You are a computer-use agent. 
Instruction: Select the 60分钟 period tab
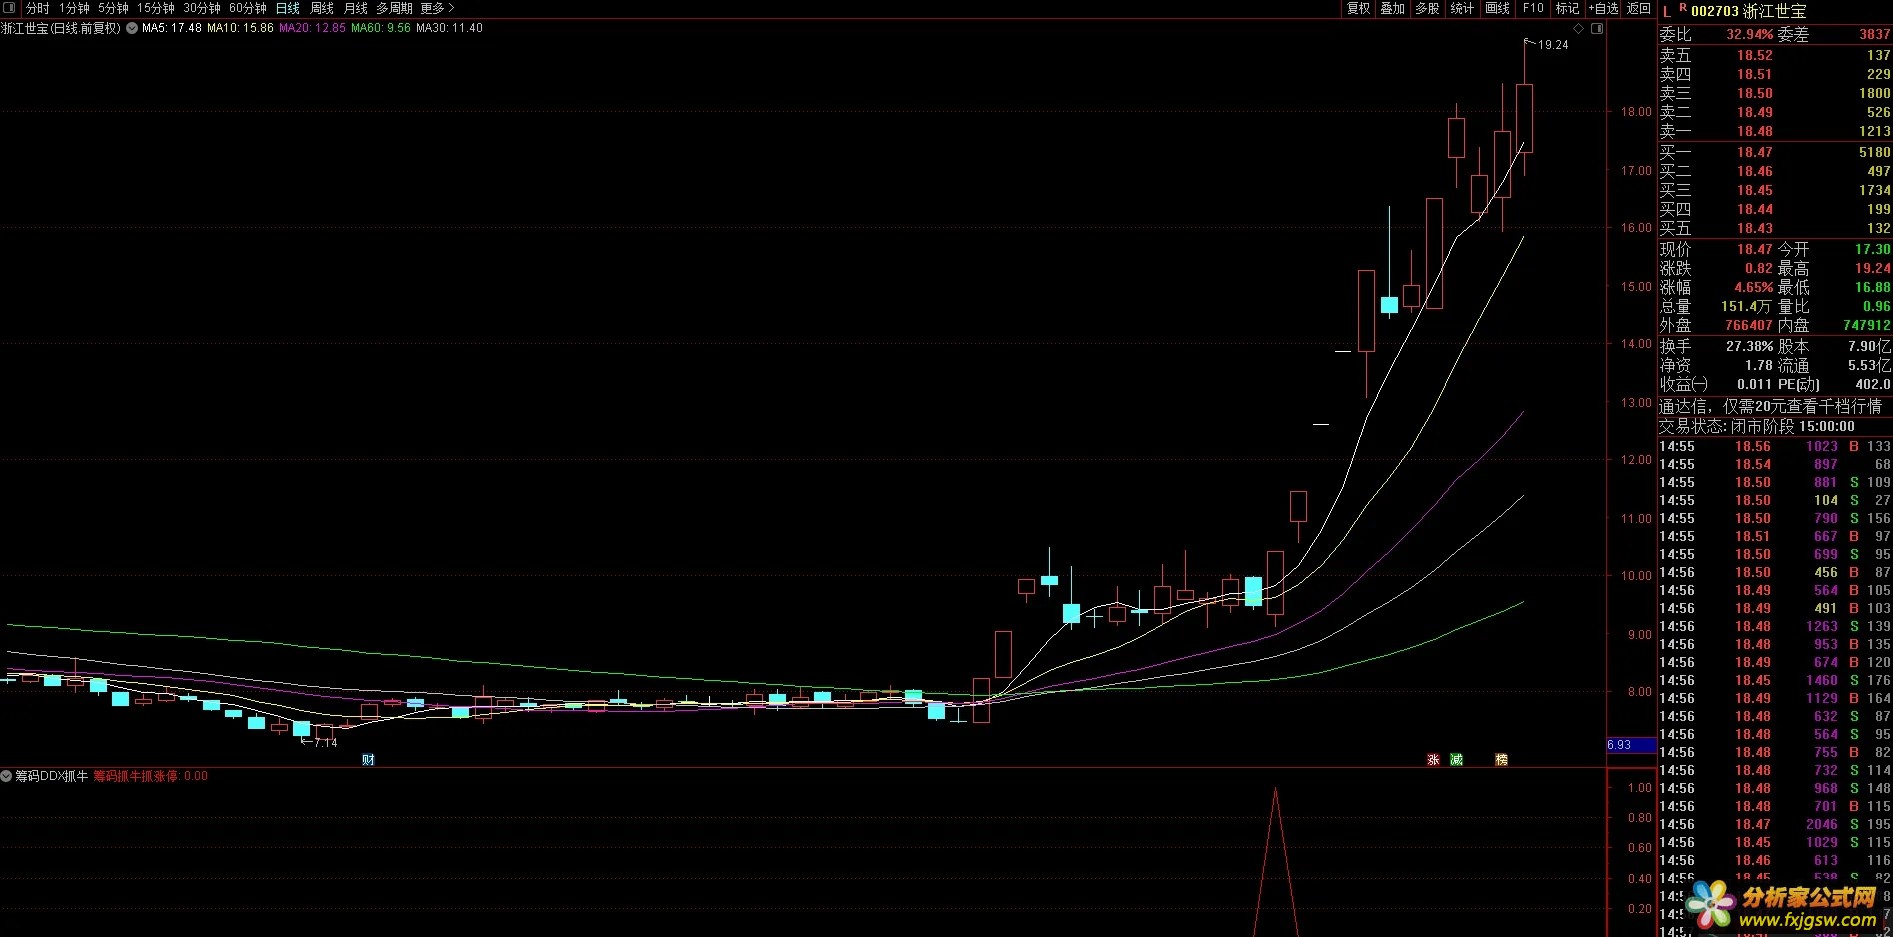click(247, 8)
